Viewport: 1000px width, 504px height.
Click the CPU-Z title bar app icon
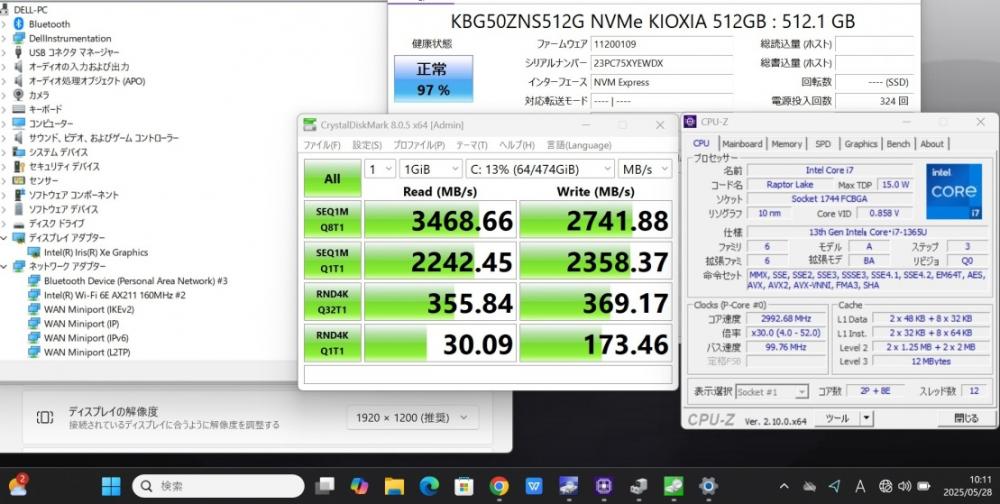coord(690,122)
